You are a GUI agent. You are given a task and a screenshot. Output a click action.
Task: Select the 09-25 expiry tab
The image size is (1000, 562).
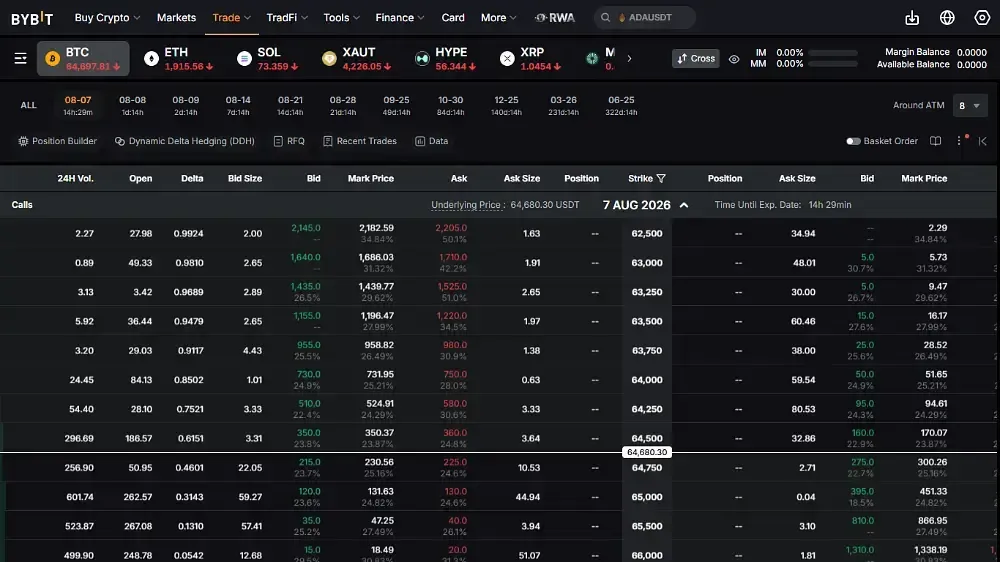click(396, 105)
